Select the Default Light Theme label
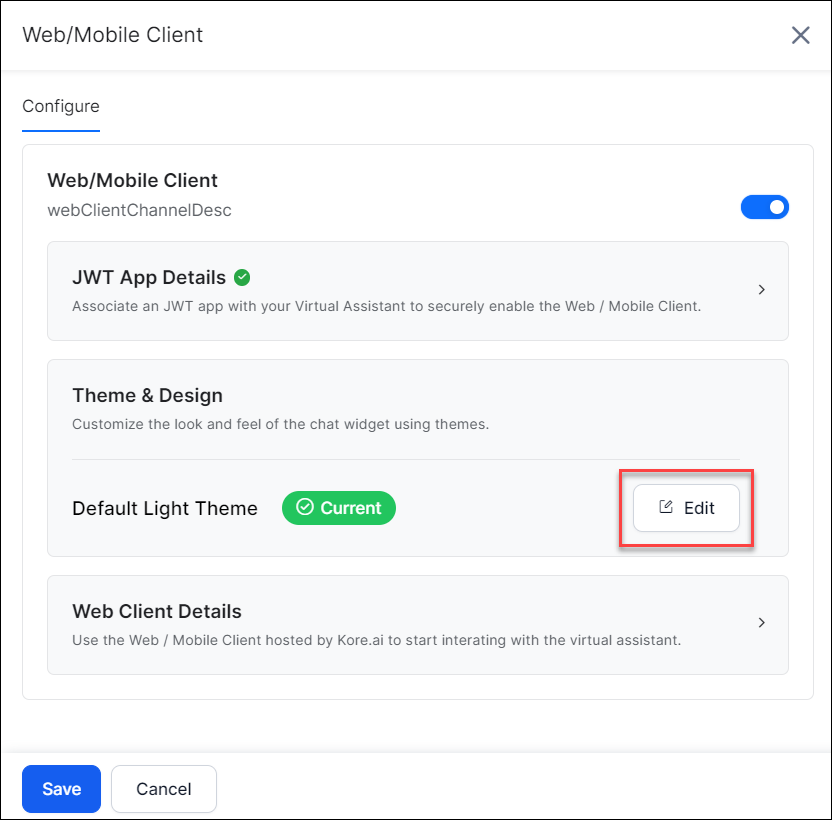 [165, 508]
